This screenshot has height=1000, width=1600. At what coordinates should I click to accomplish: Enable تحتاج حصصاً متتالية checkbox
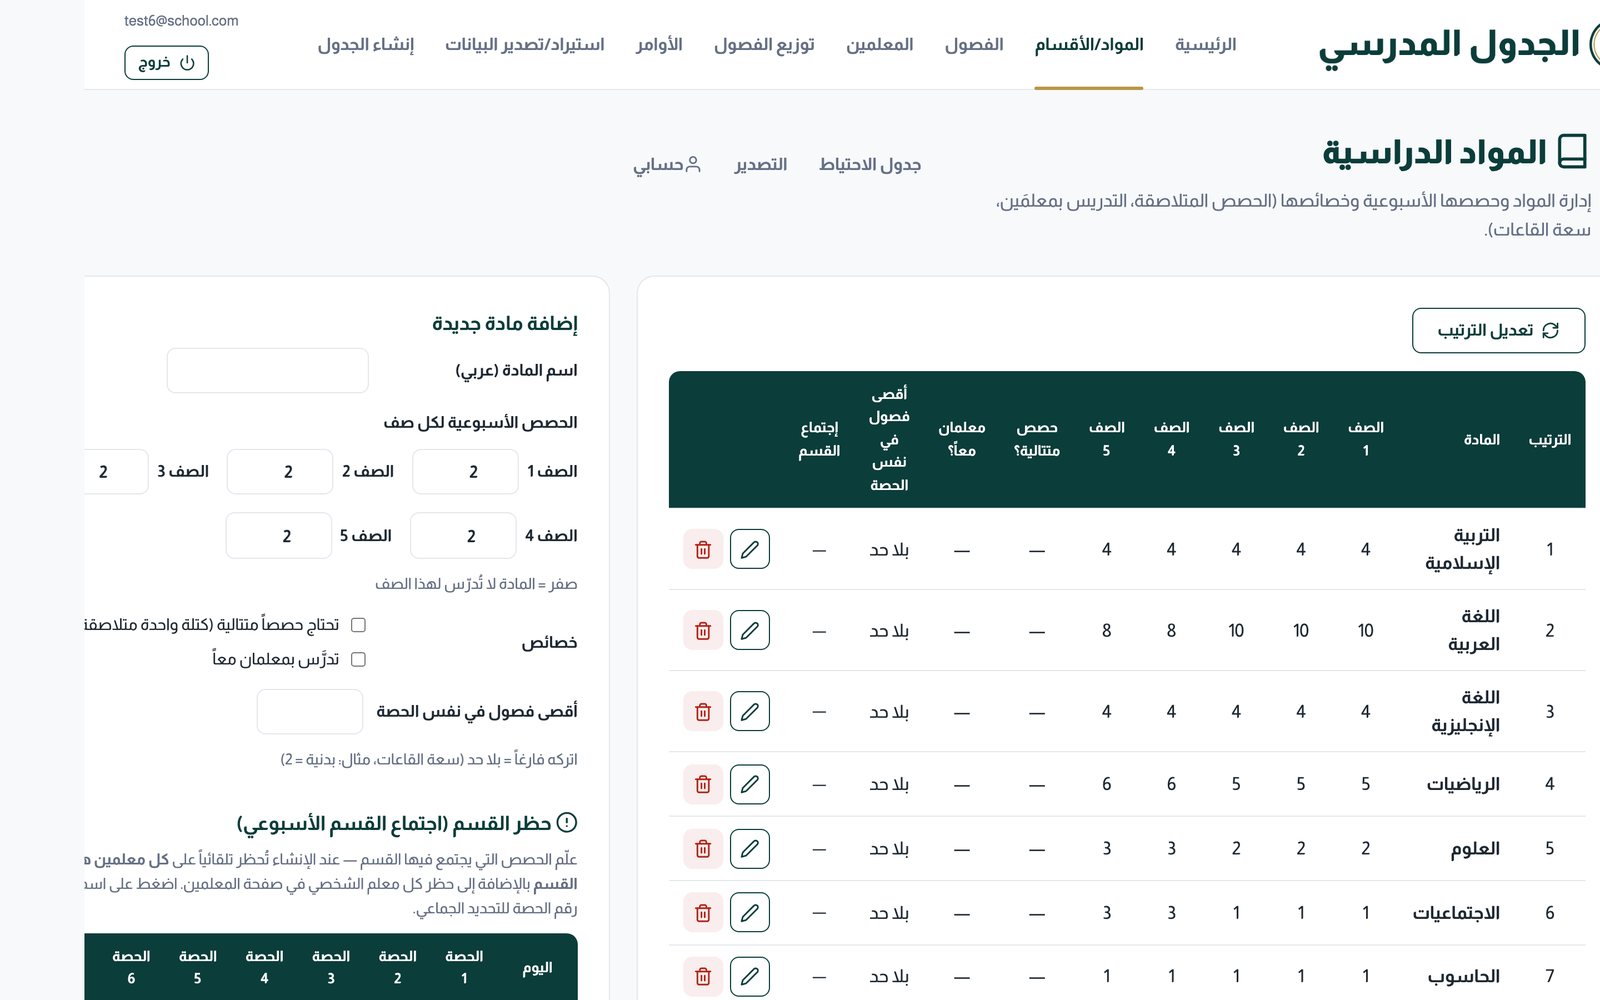click(358, 625)
